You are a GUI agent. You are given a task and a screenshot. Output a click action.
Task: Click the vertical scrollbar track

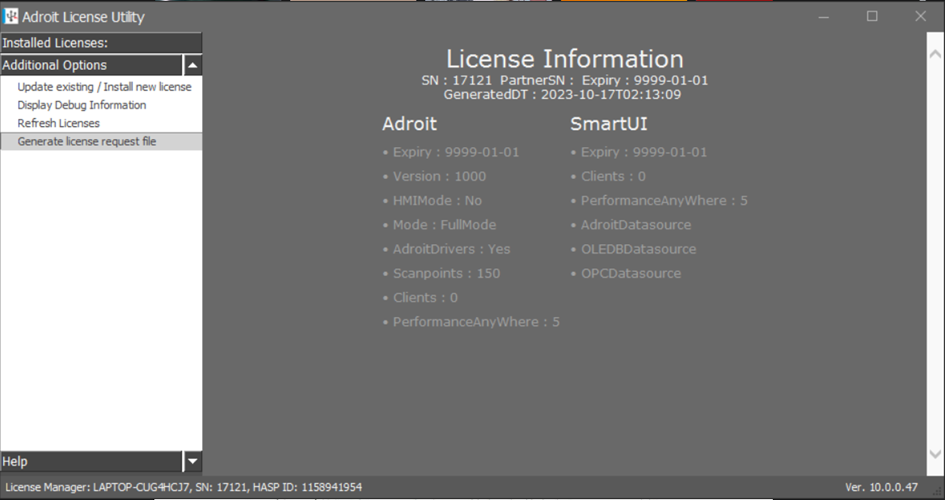click(x=935, y=254)
